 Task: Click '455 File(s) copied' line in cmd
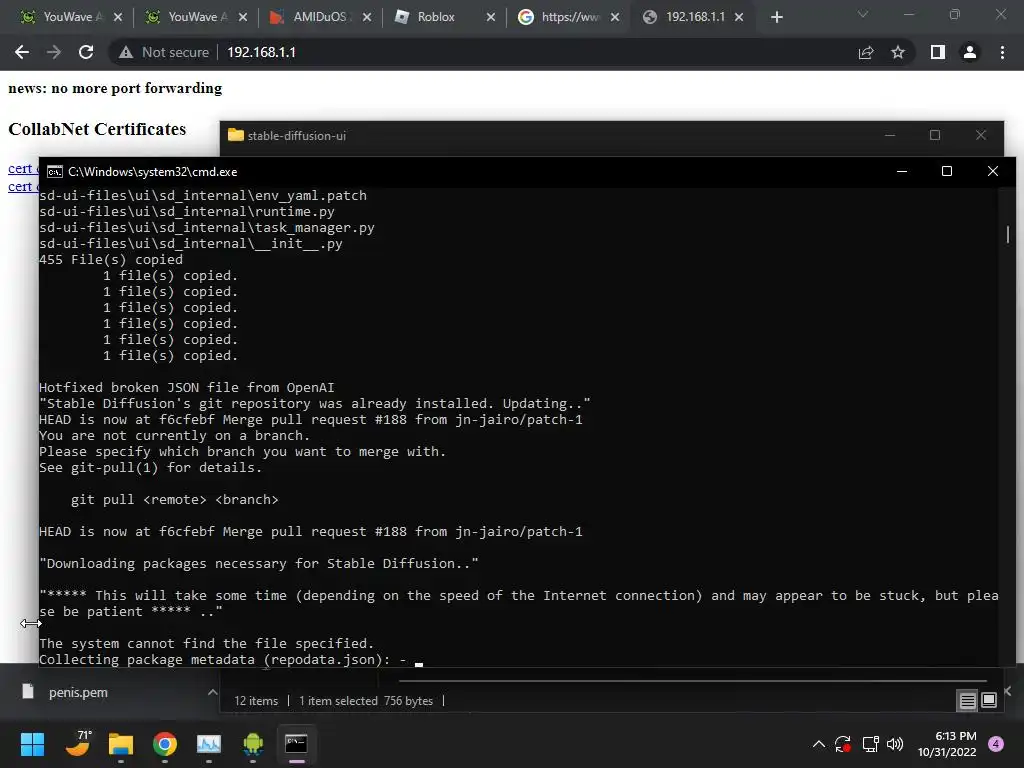coord(111,259)
